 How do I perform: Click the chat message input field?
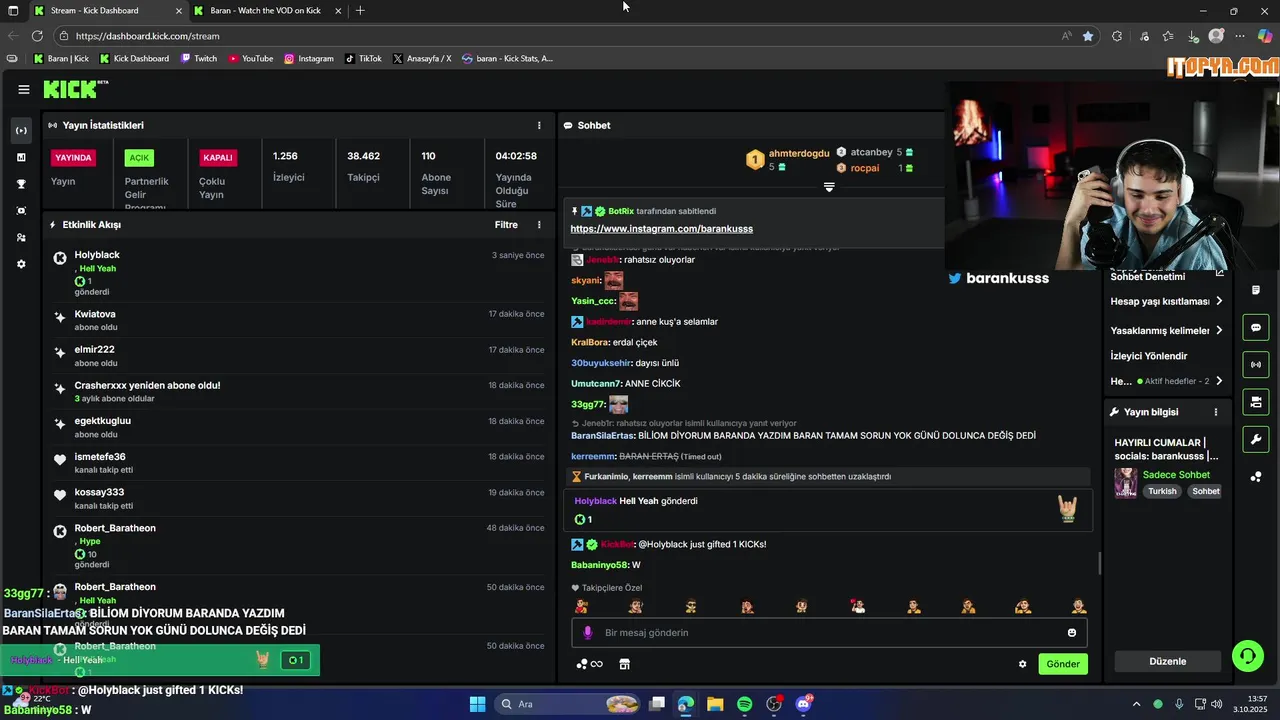click(x=829, y=633)
